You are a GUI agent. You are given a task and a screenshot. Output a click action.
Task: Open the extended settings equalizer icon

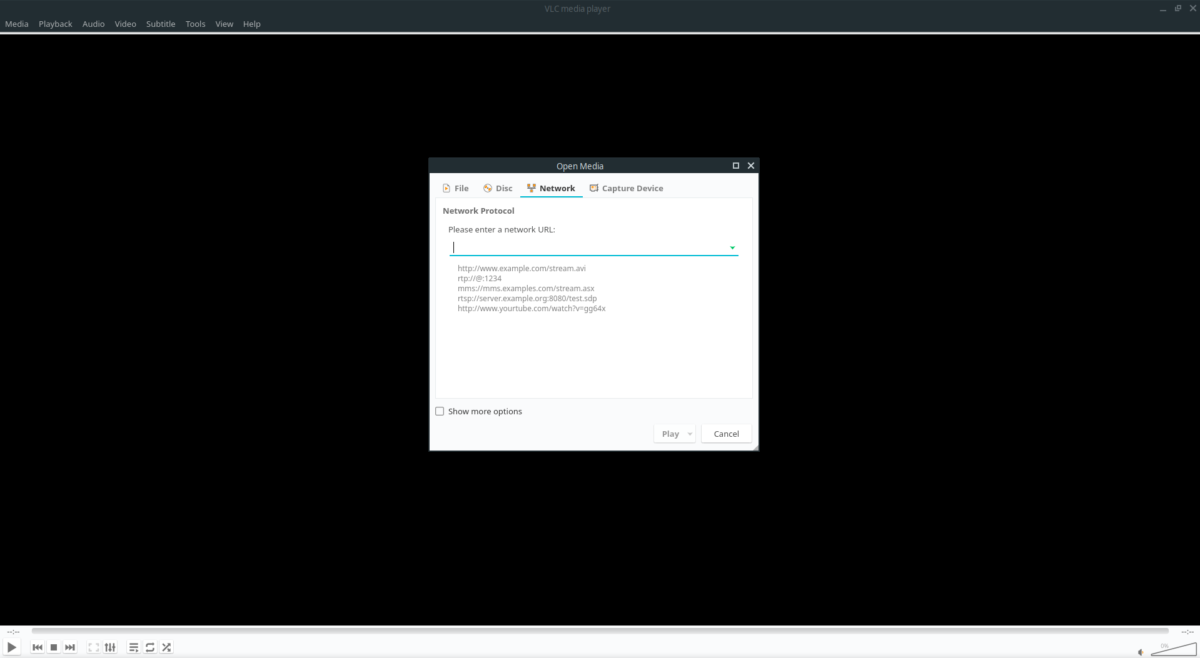pos(110,647)
